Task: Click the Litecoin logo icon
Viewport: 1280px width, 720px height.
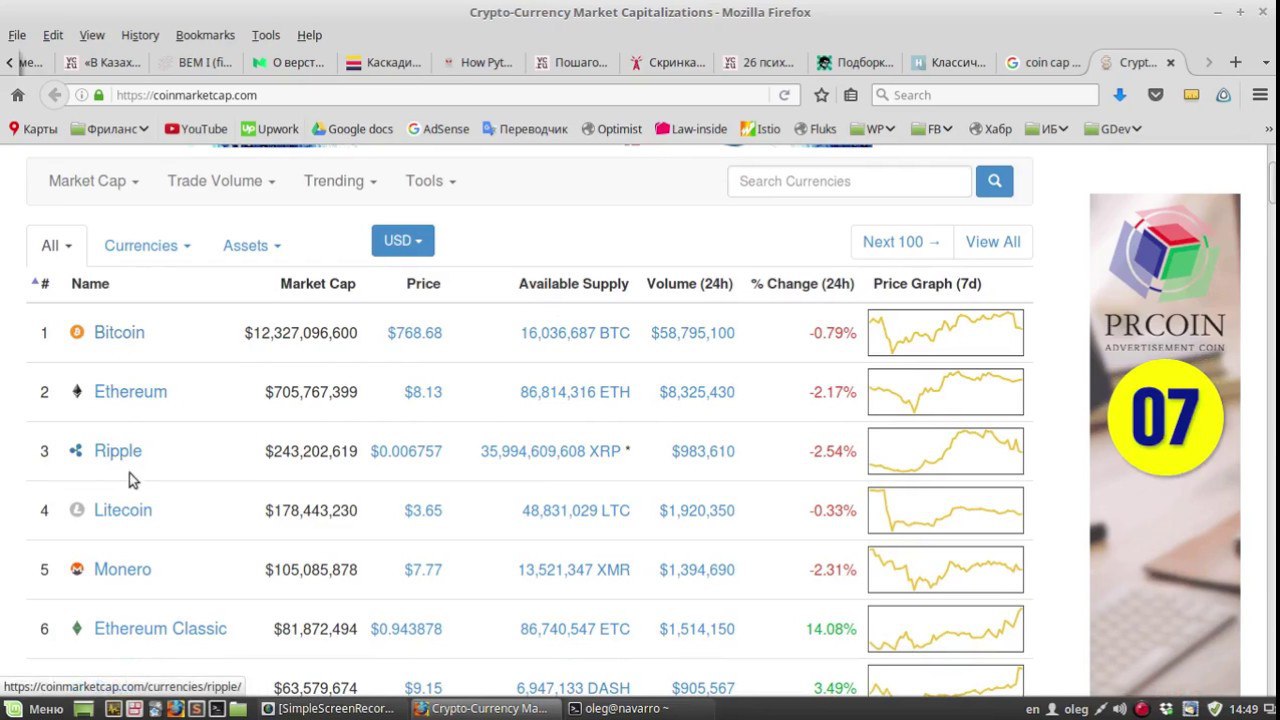Action: [77, 510]
